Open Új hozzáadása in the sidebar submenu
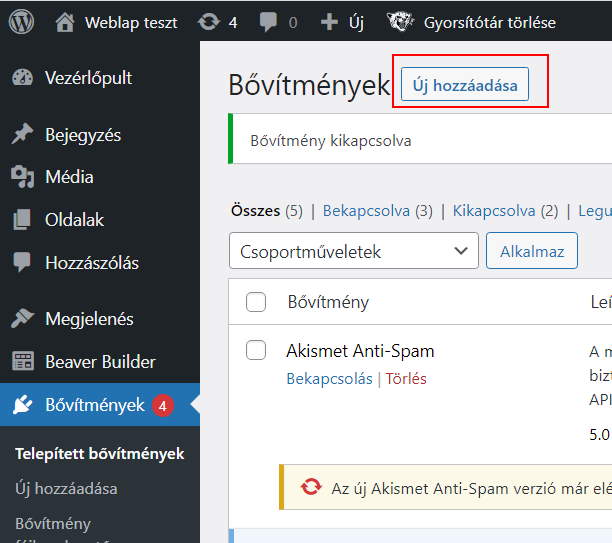 66,489
